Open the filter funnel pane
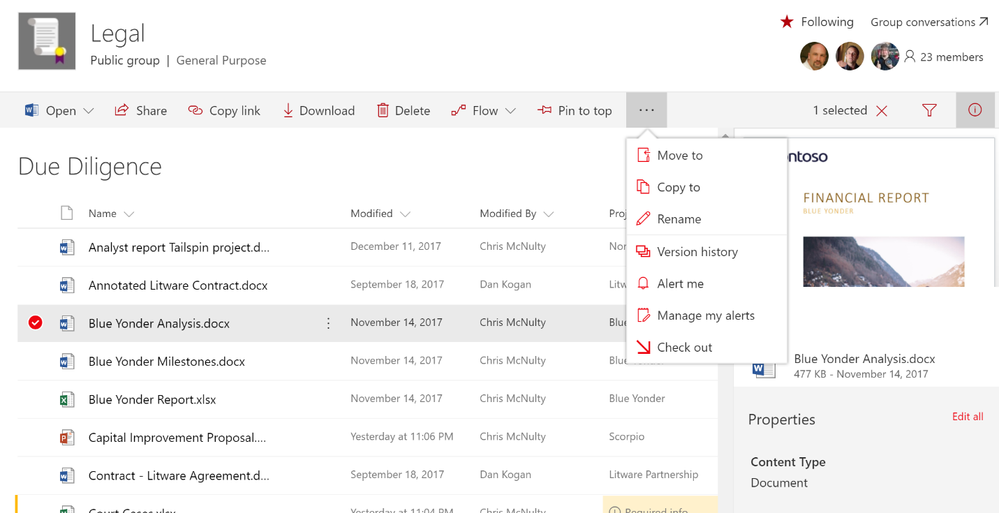 (929, 110)
